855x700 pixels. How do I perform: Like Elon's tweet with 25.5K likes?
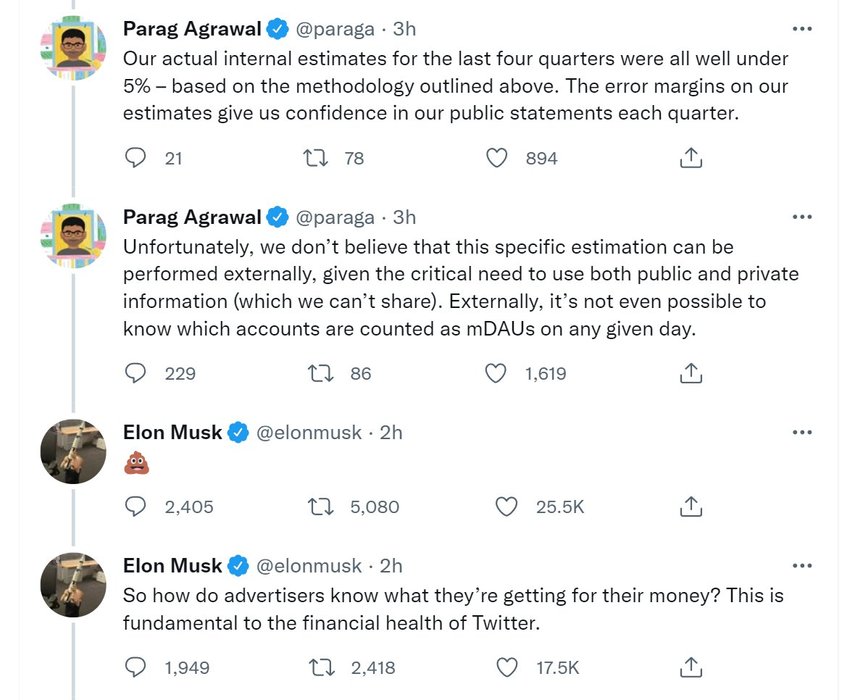[507, 507]
